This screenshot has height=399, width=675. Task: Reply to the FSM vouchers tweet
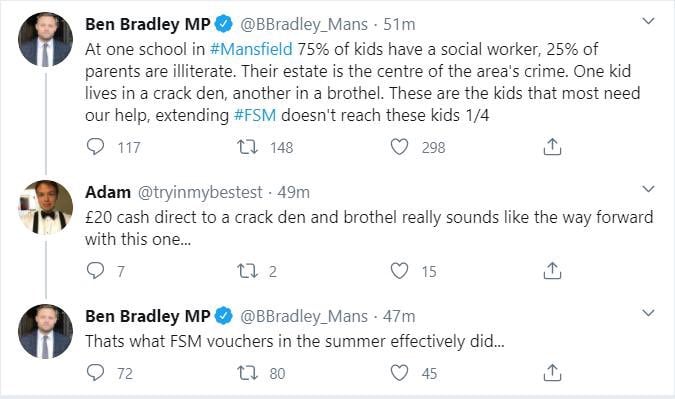click(95, 373)
